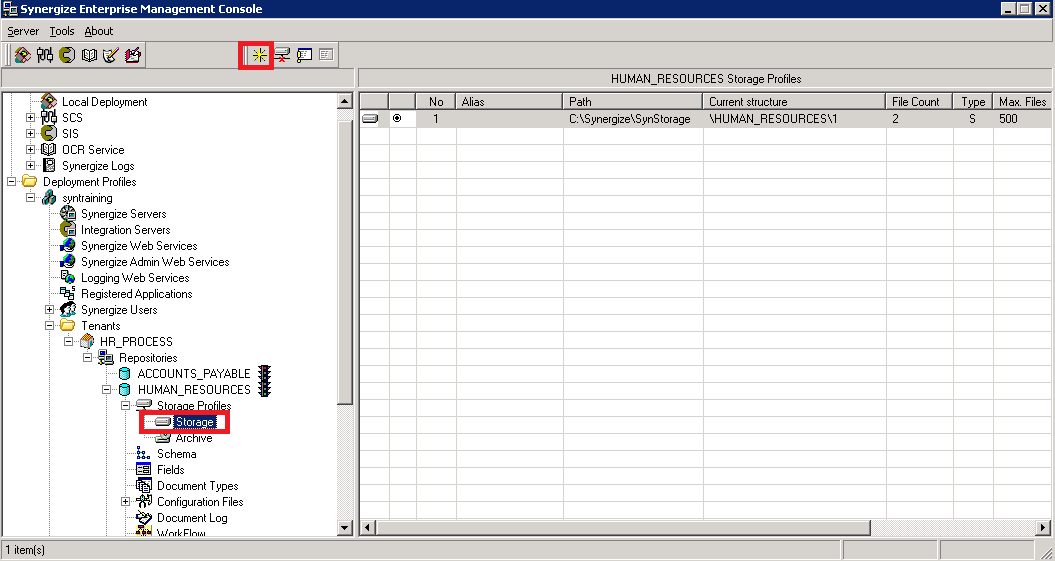1055x561 pixels.
Task: Click the C:\Synergize\SynStorage path cell
Action: pos(633,119)
